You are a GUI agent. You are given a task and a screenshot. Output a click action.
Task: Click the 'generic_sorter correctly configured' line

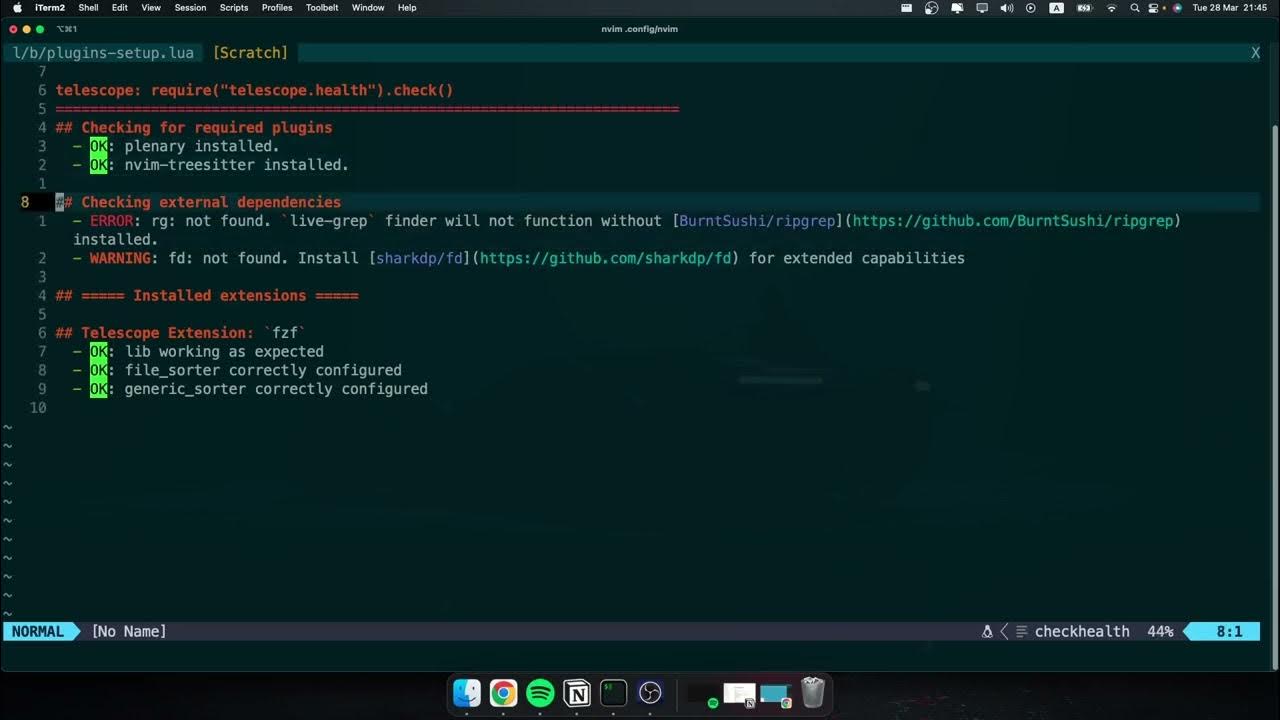coord(250,389)
